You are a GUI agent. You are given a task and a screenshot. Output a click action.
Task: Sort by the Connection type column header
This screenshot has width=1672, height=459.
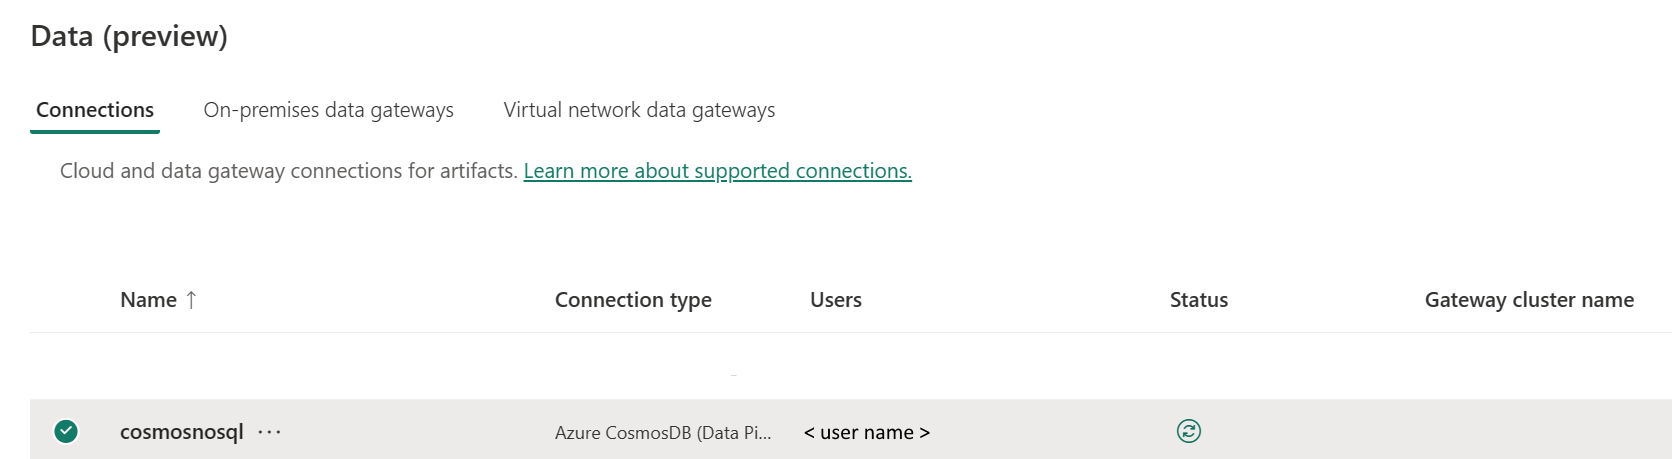[633, 300]
